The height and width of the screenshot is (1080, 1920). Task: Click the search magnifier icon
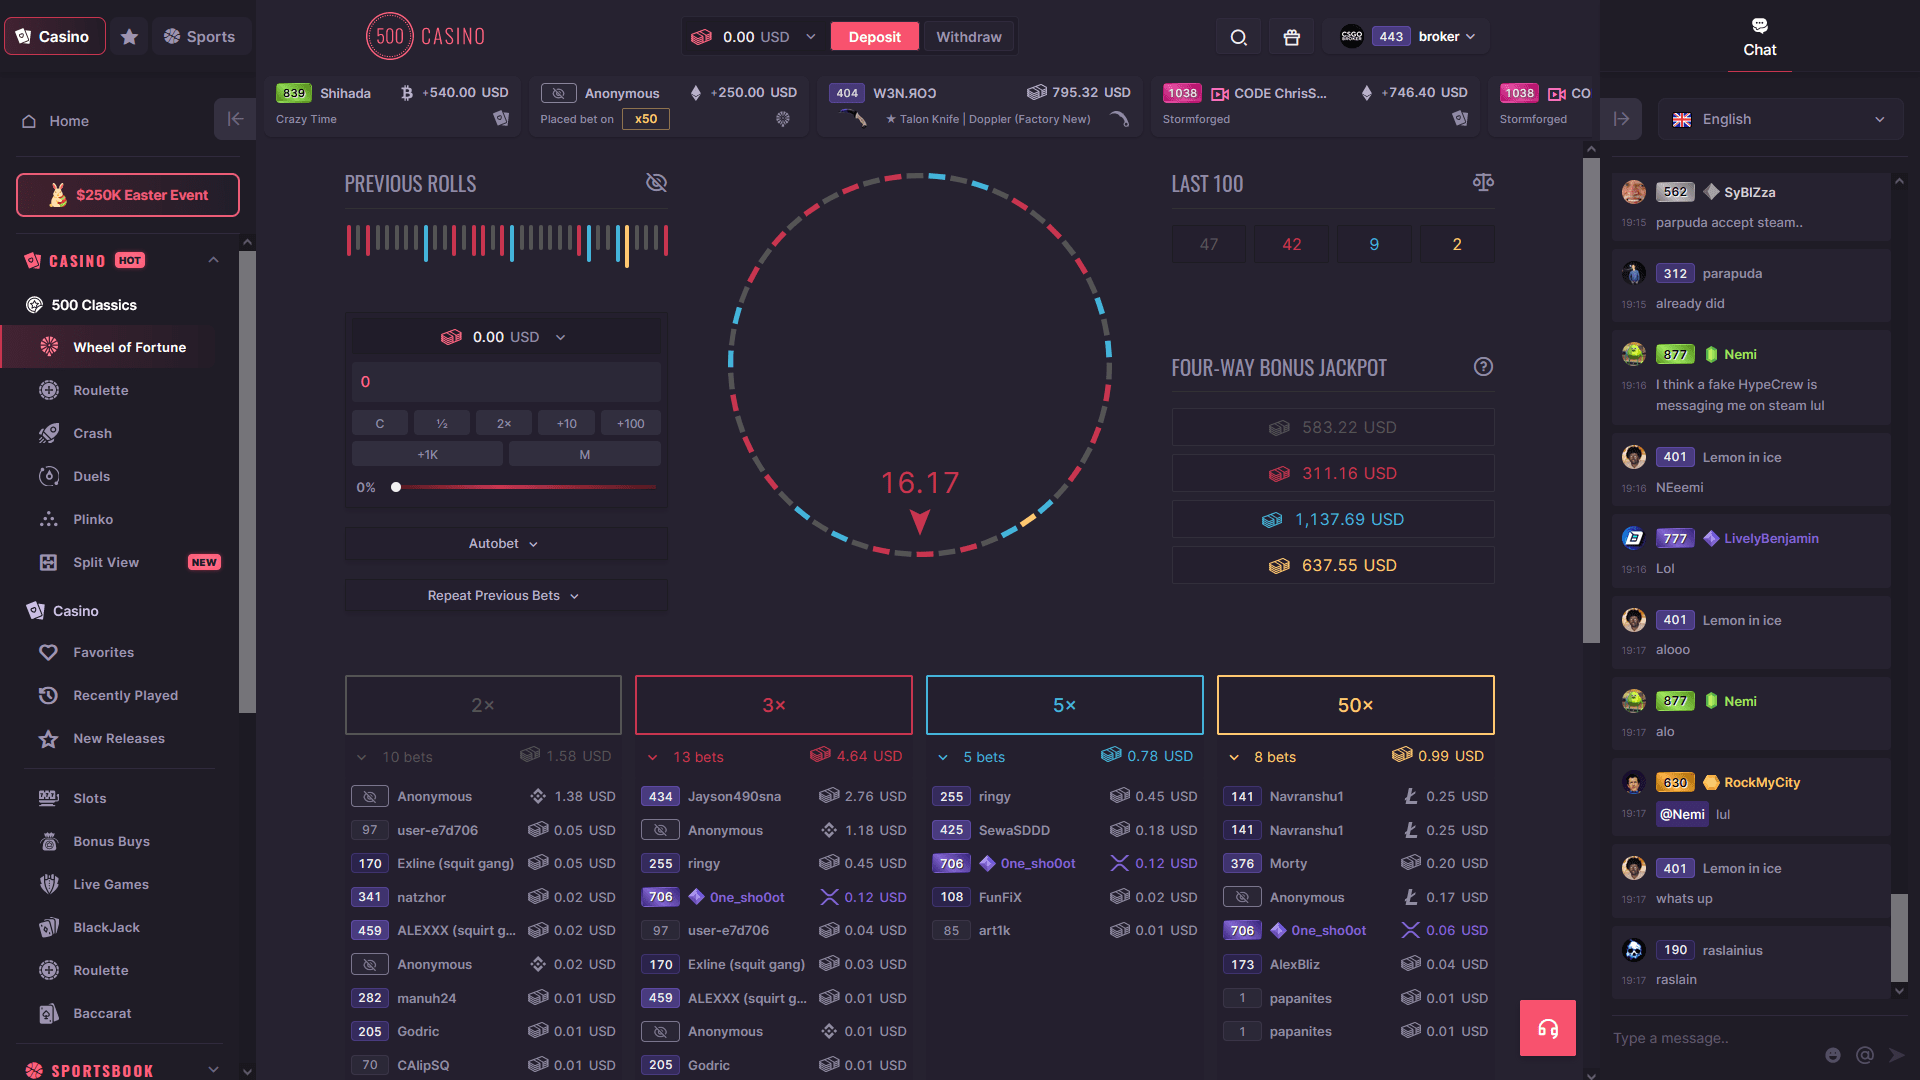point(1238,37)
